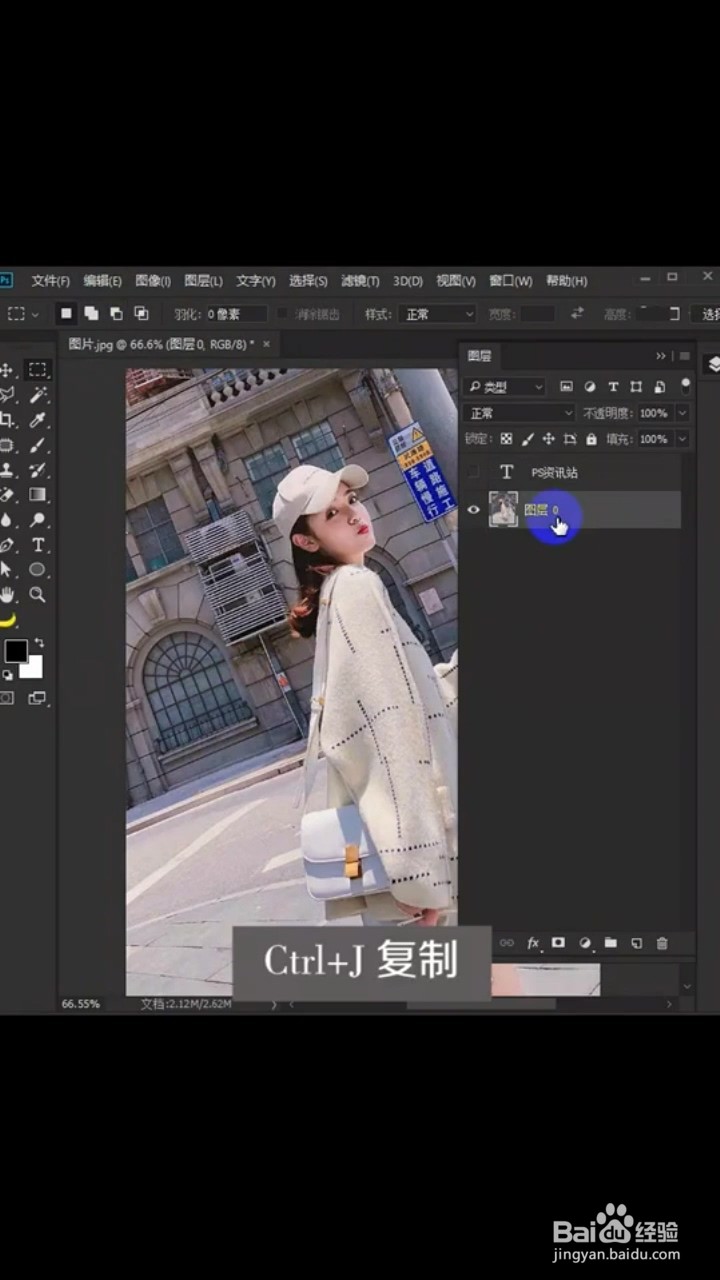Screen dimensions: 720x1280
Task: Select the Hand tool
Action: pyautogui.click(x=7, y=594)
